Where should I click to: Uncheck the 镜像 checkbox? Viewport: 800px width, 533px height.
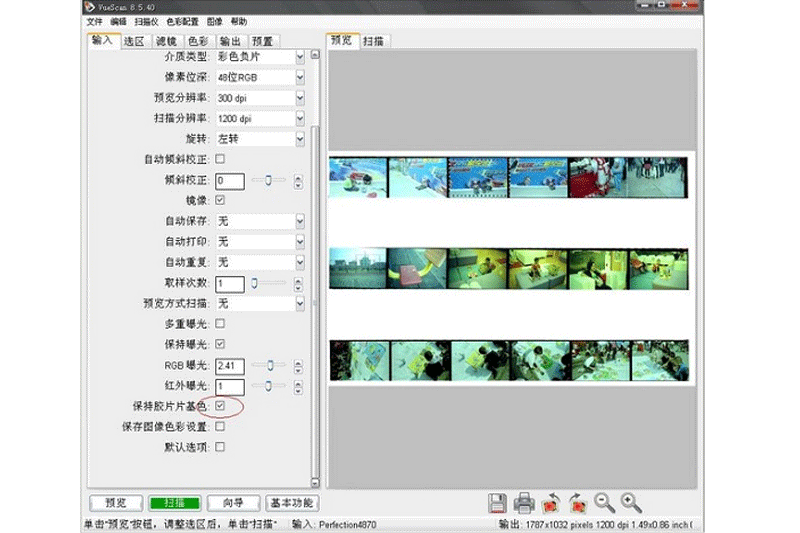(220, 200)
